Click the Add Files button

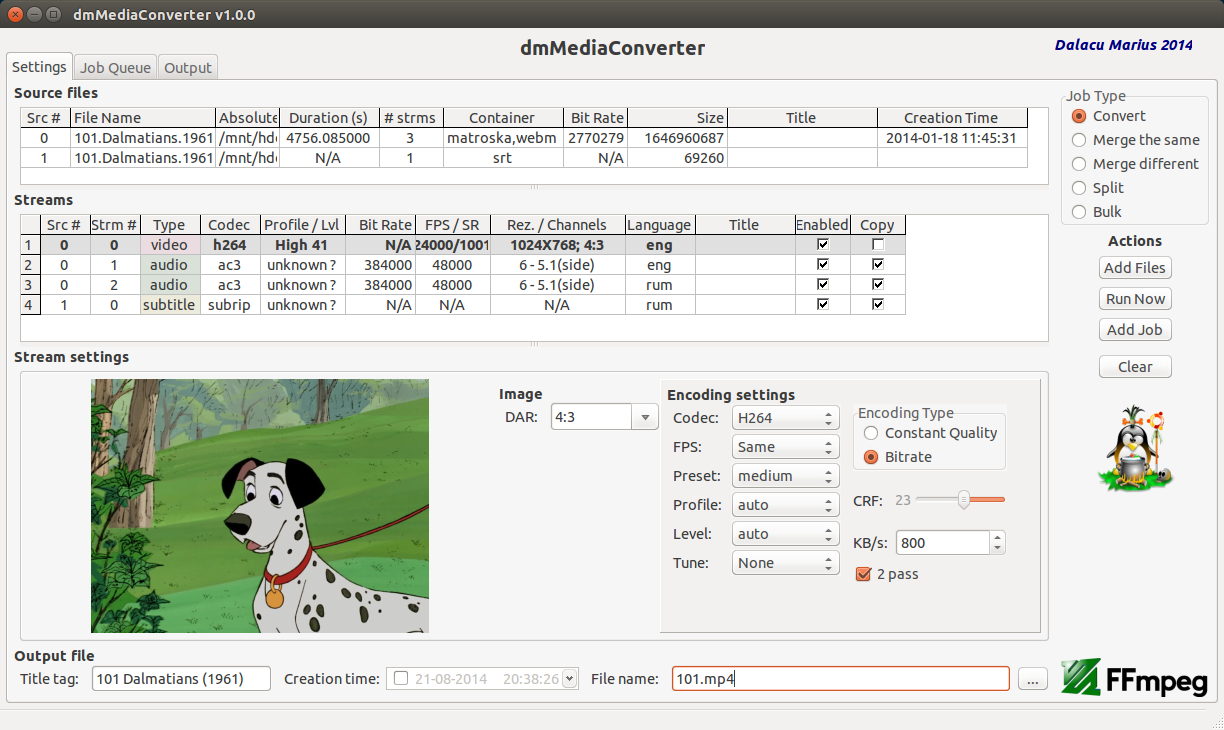click(1135, 268)
